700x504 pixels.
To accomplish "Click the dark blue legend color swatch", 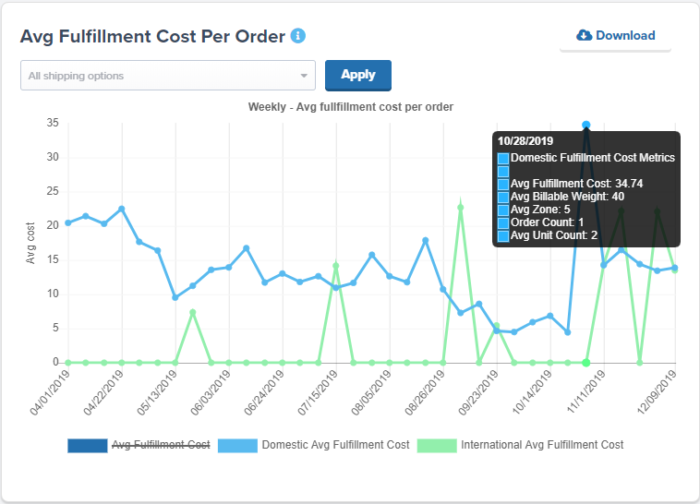I will [x=87, y=445].
